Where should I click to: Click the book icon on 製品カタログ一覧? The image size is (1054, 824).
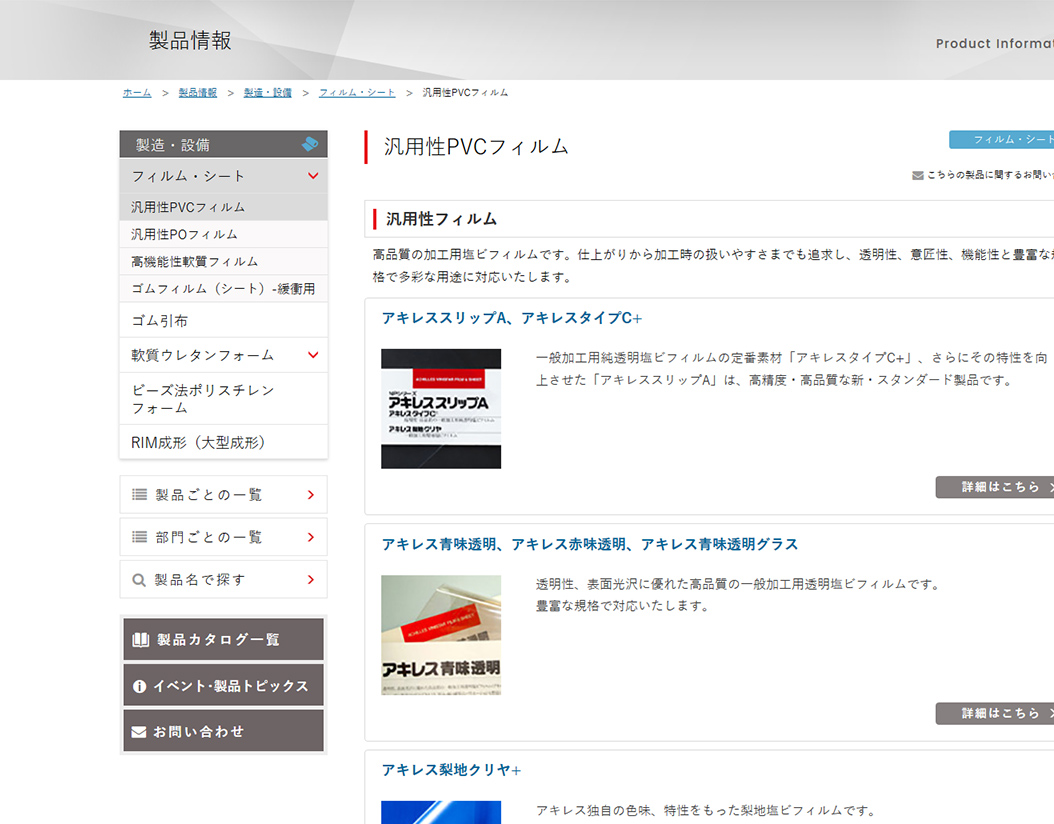tap(140, 640)
